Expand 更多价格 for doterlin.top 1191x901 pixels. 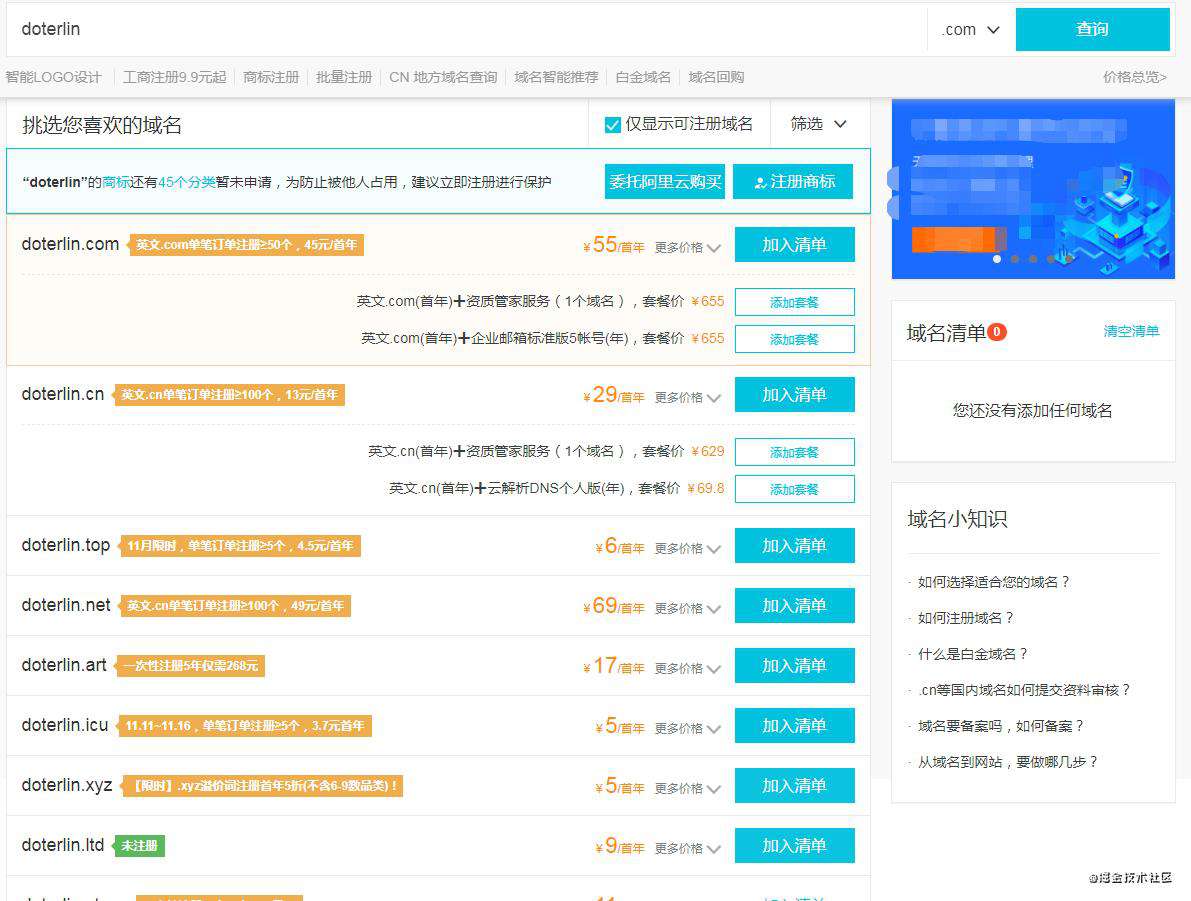(x=687, y=549)
